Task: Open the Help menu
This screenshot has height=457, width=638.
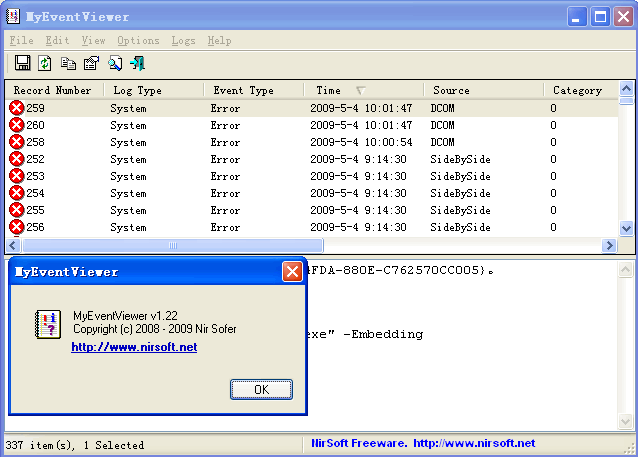Action: click(x=219, y=41)
